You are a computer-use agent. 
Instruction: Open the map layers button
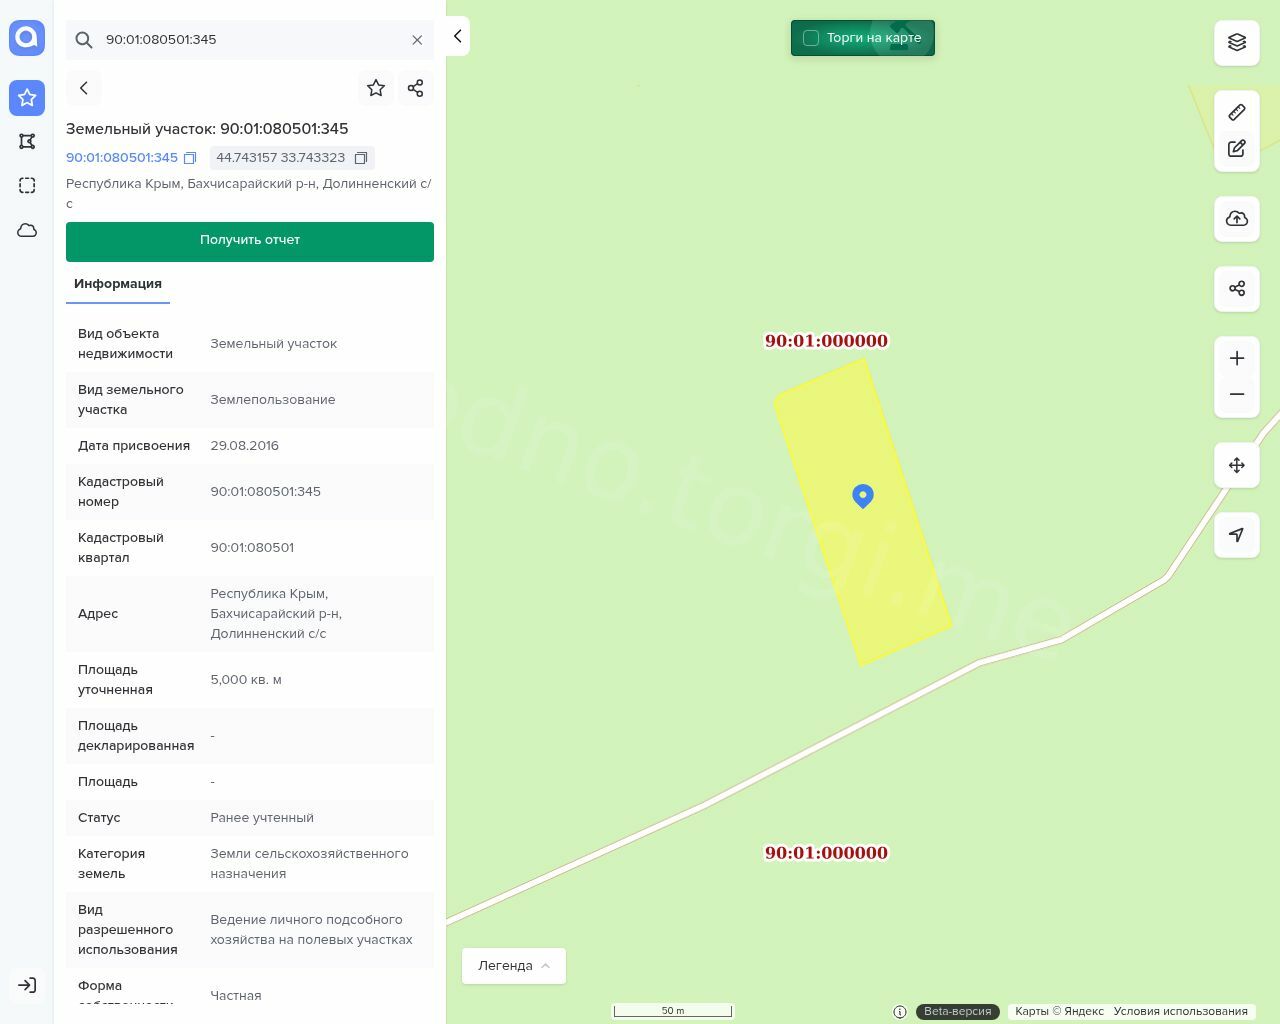click(1237, 42)
